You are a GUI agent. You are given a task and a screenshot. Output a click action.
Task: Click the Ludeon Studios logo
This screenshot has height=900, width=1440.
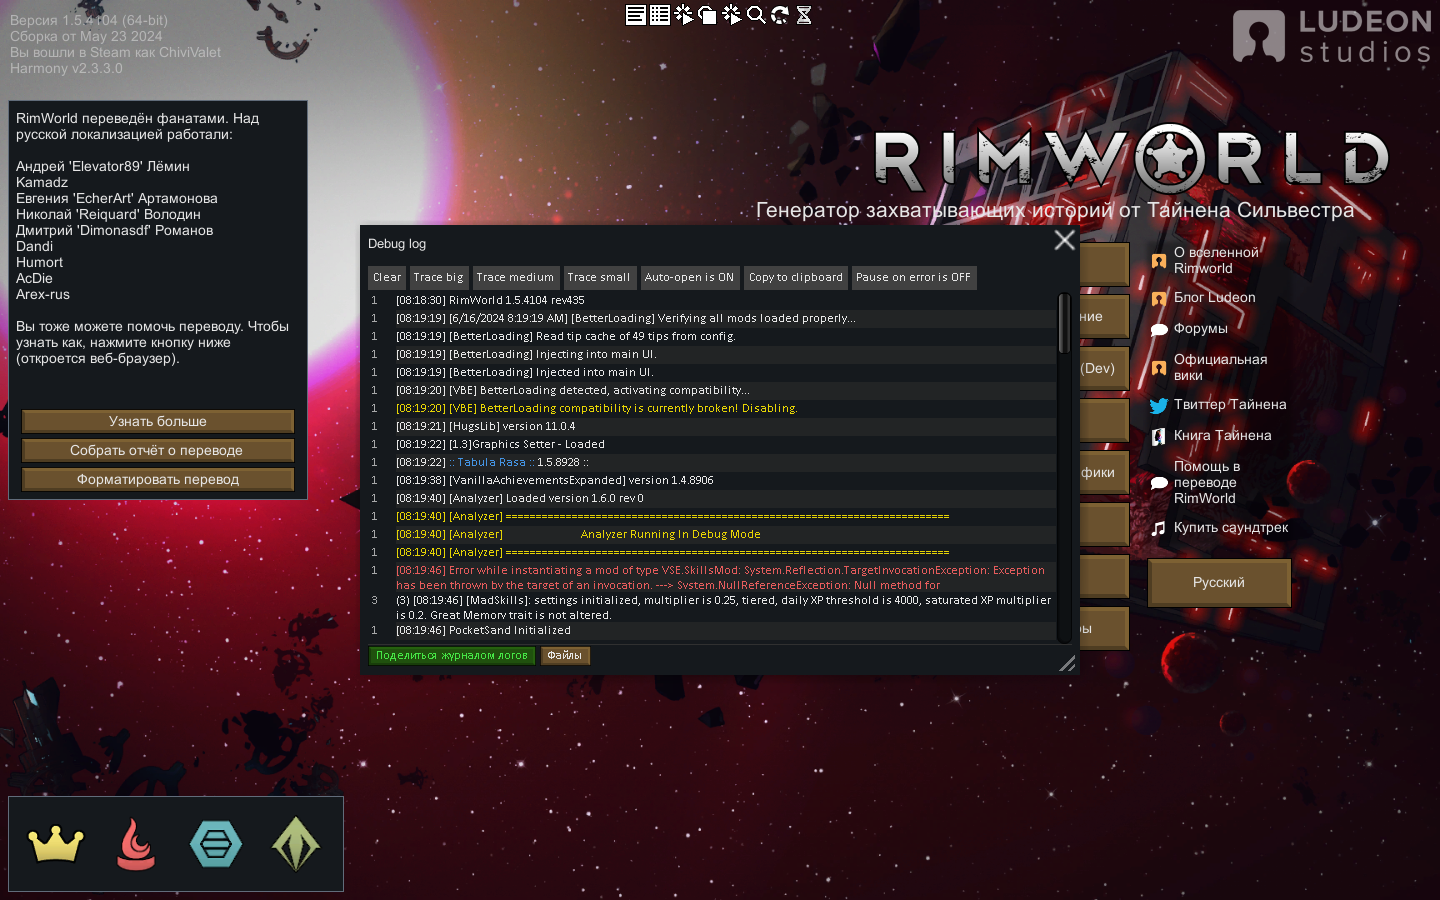[x=1332, y=37]
